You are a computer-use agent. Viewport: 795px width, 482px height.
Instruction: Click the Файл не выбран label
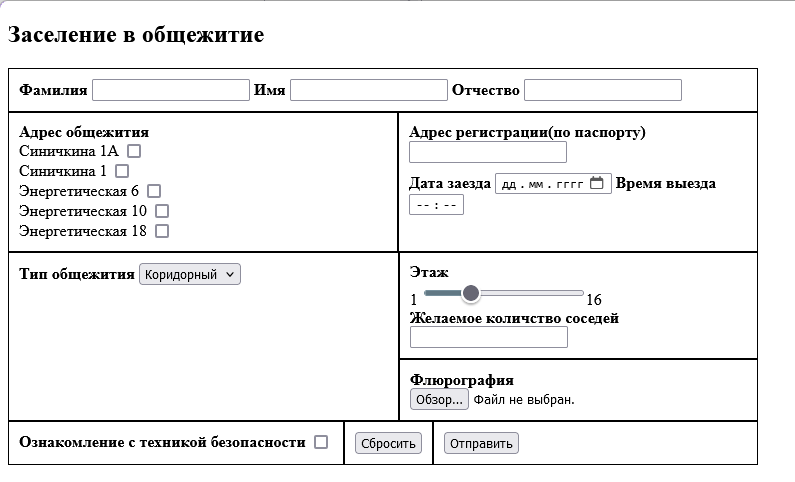[x=524, y=400]
